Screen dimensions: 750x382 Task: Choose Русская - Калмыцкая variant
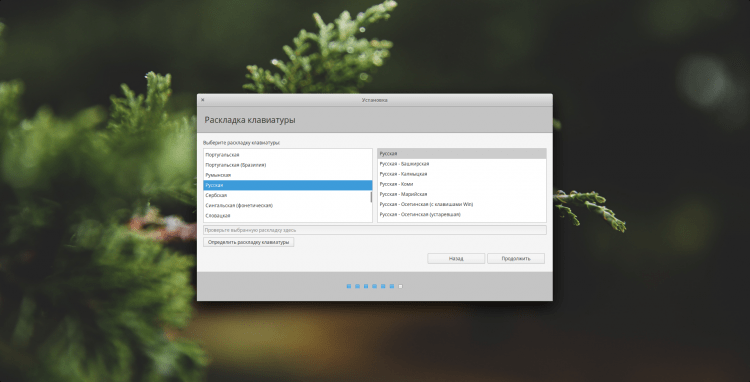(x=462, y=174)
